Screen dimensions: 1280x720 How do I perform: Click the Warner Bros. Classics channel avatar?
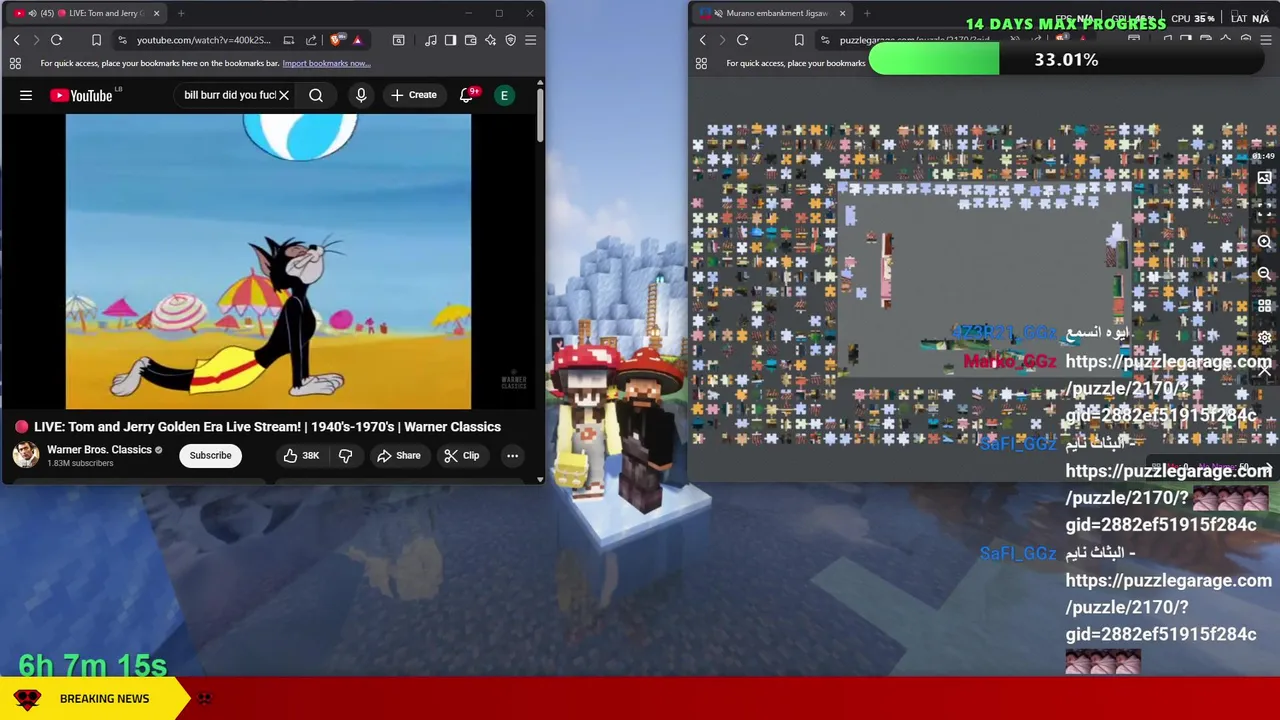(26, 455)
